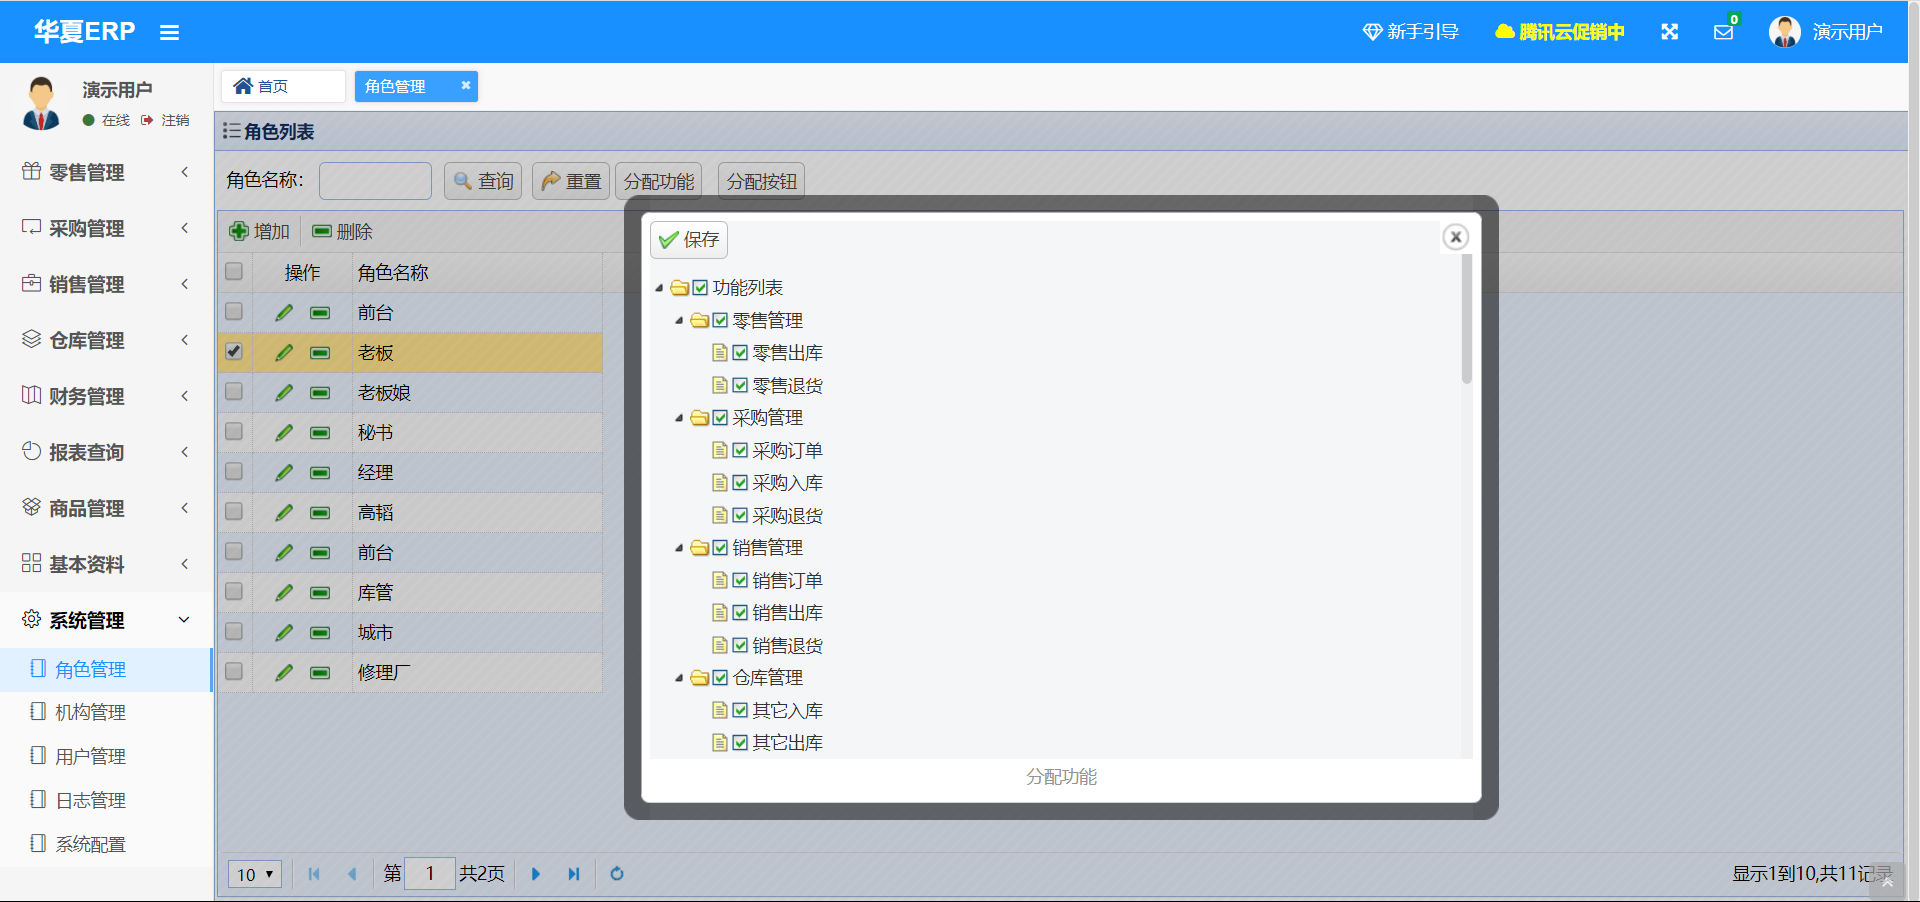
Task: Click the edit pencil for 高韬 row
Action: click(x=284, y=512)
